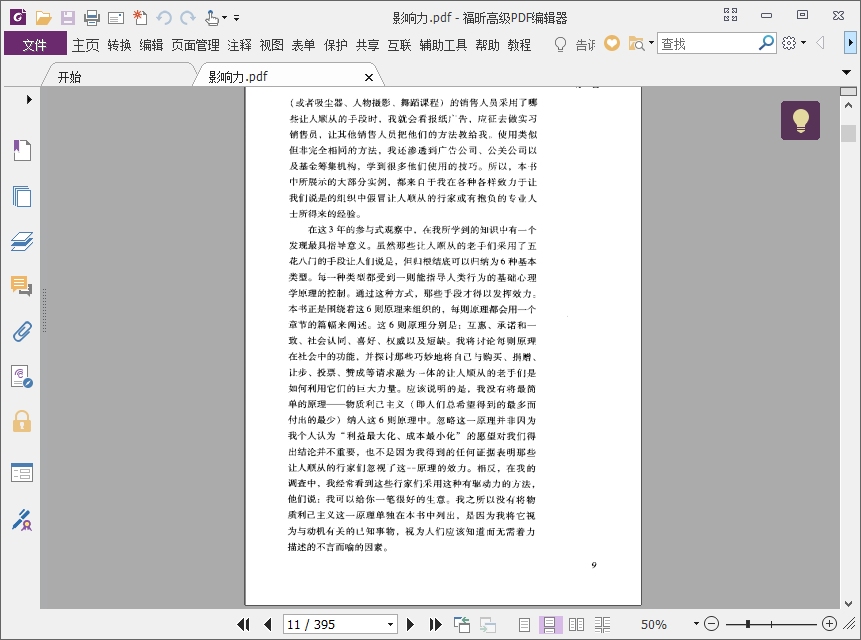Select single page view mode
This screenshot has width=861, height=640.
click(x=524, y=624)
